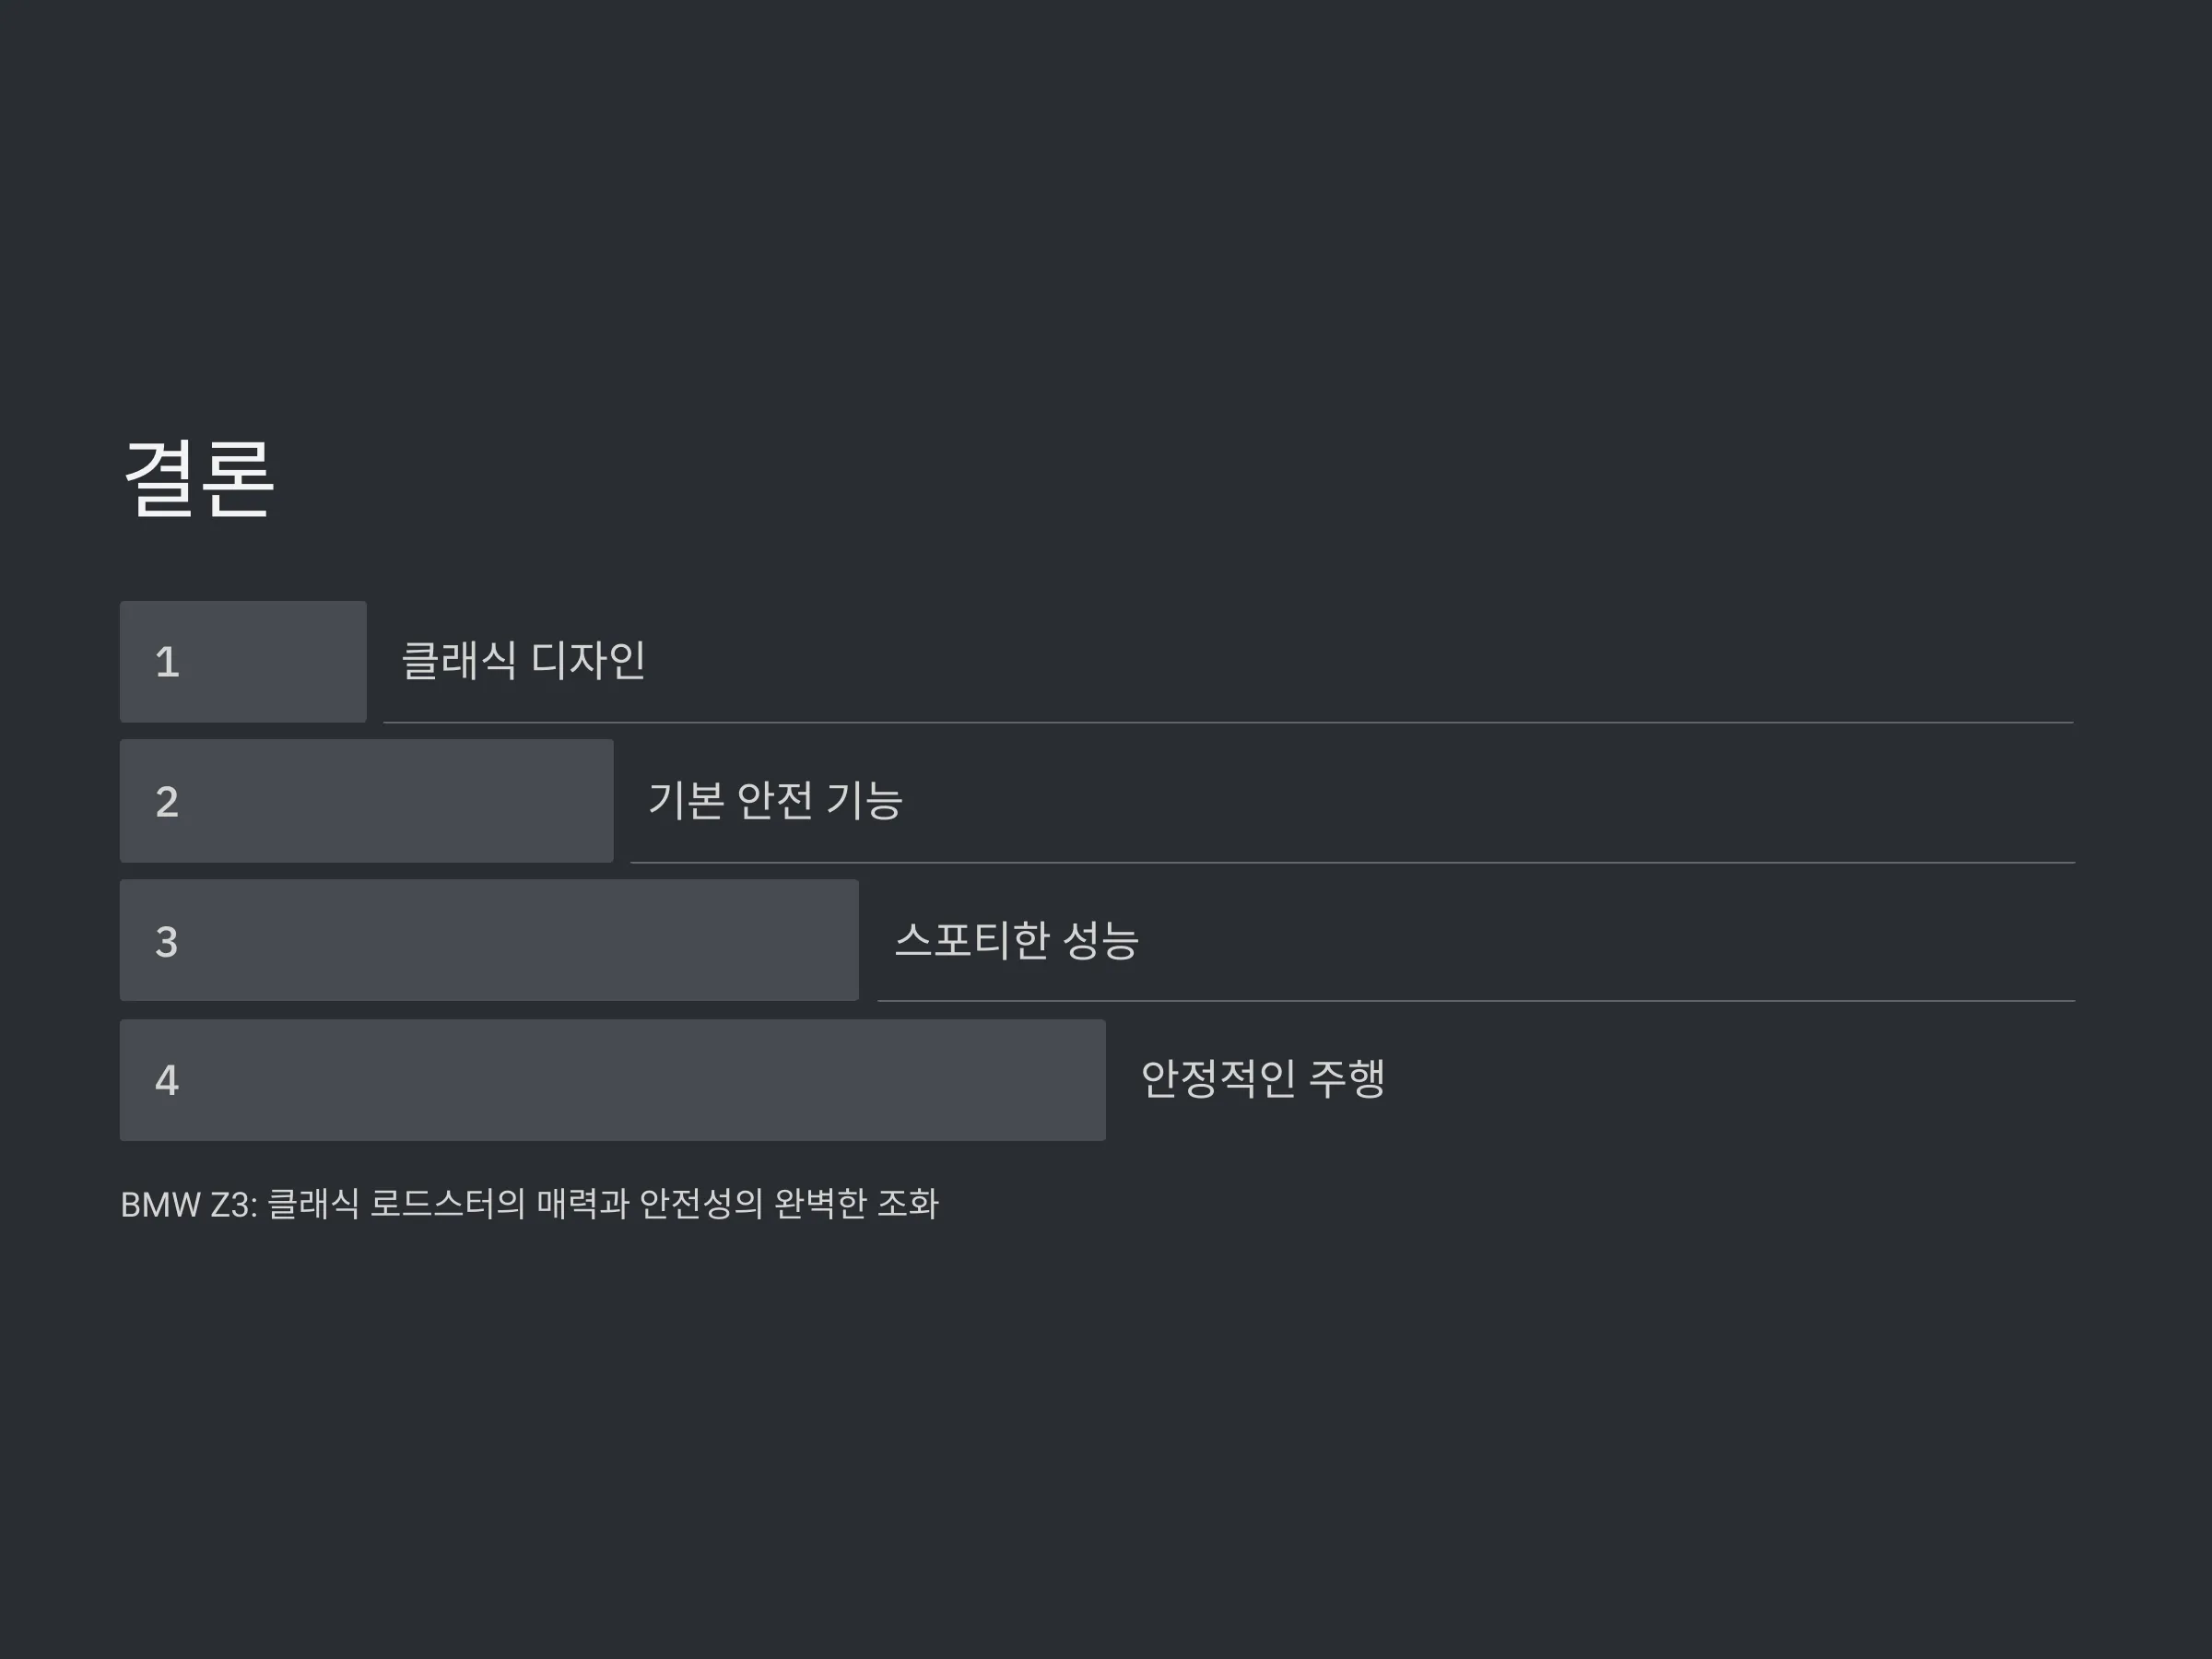Click the divider line under 스포티한 성능
Screen dimensions: 2212x1659
point(1476,1000)
